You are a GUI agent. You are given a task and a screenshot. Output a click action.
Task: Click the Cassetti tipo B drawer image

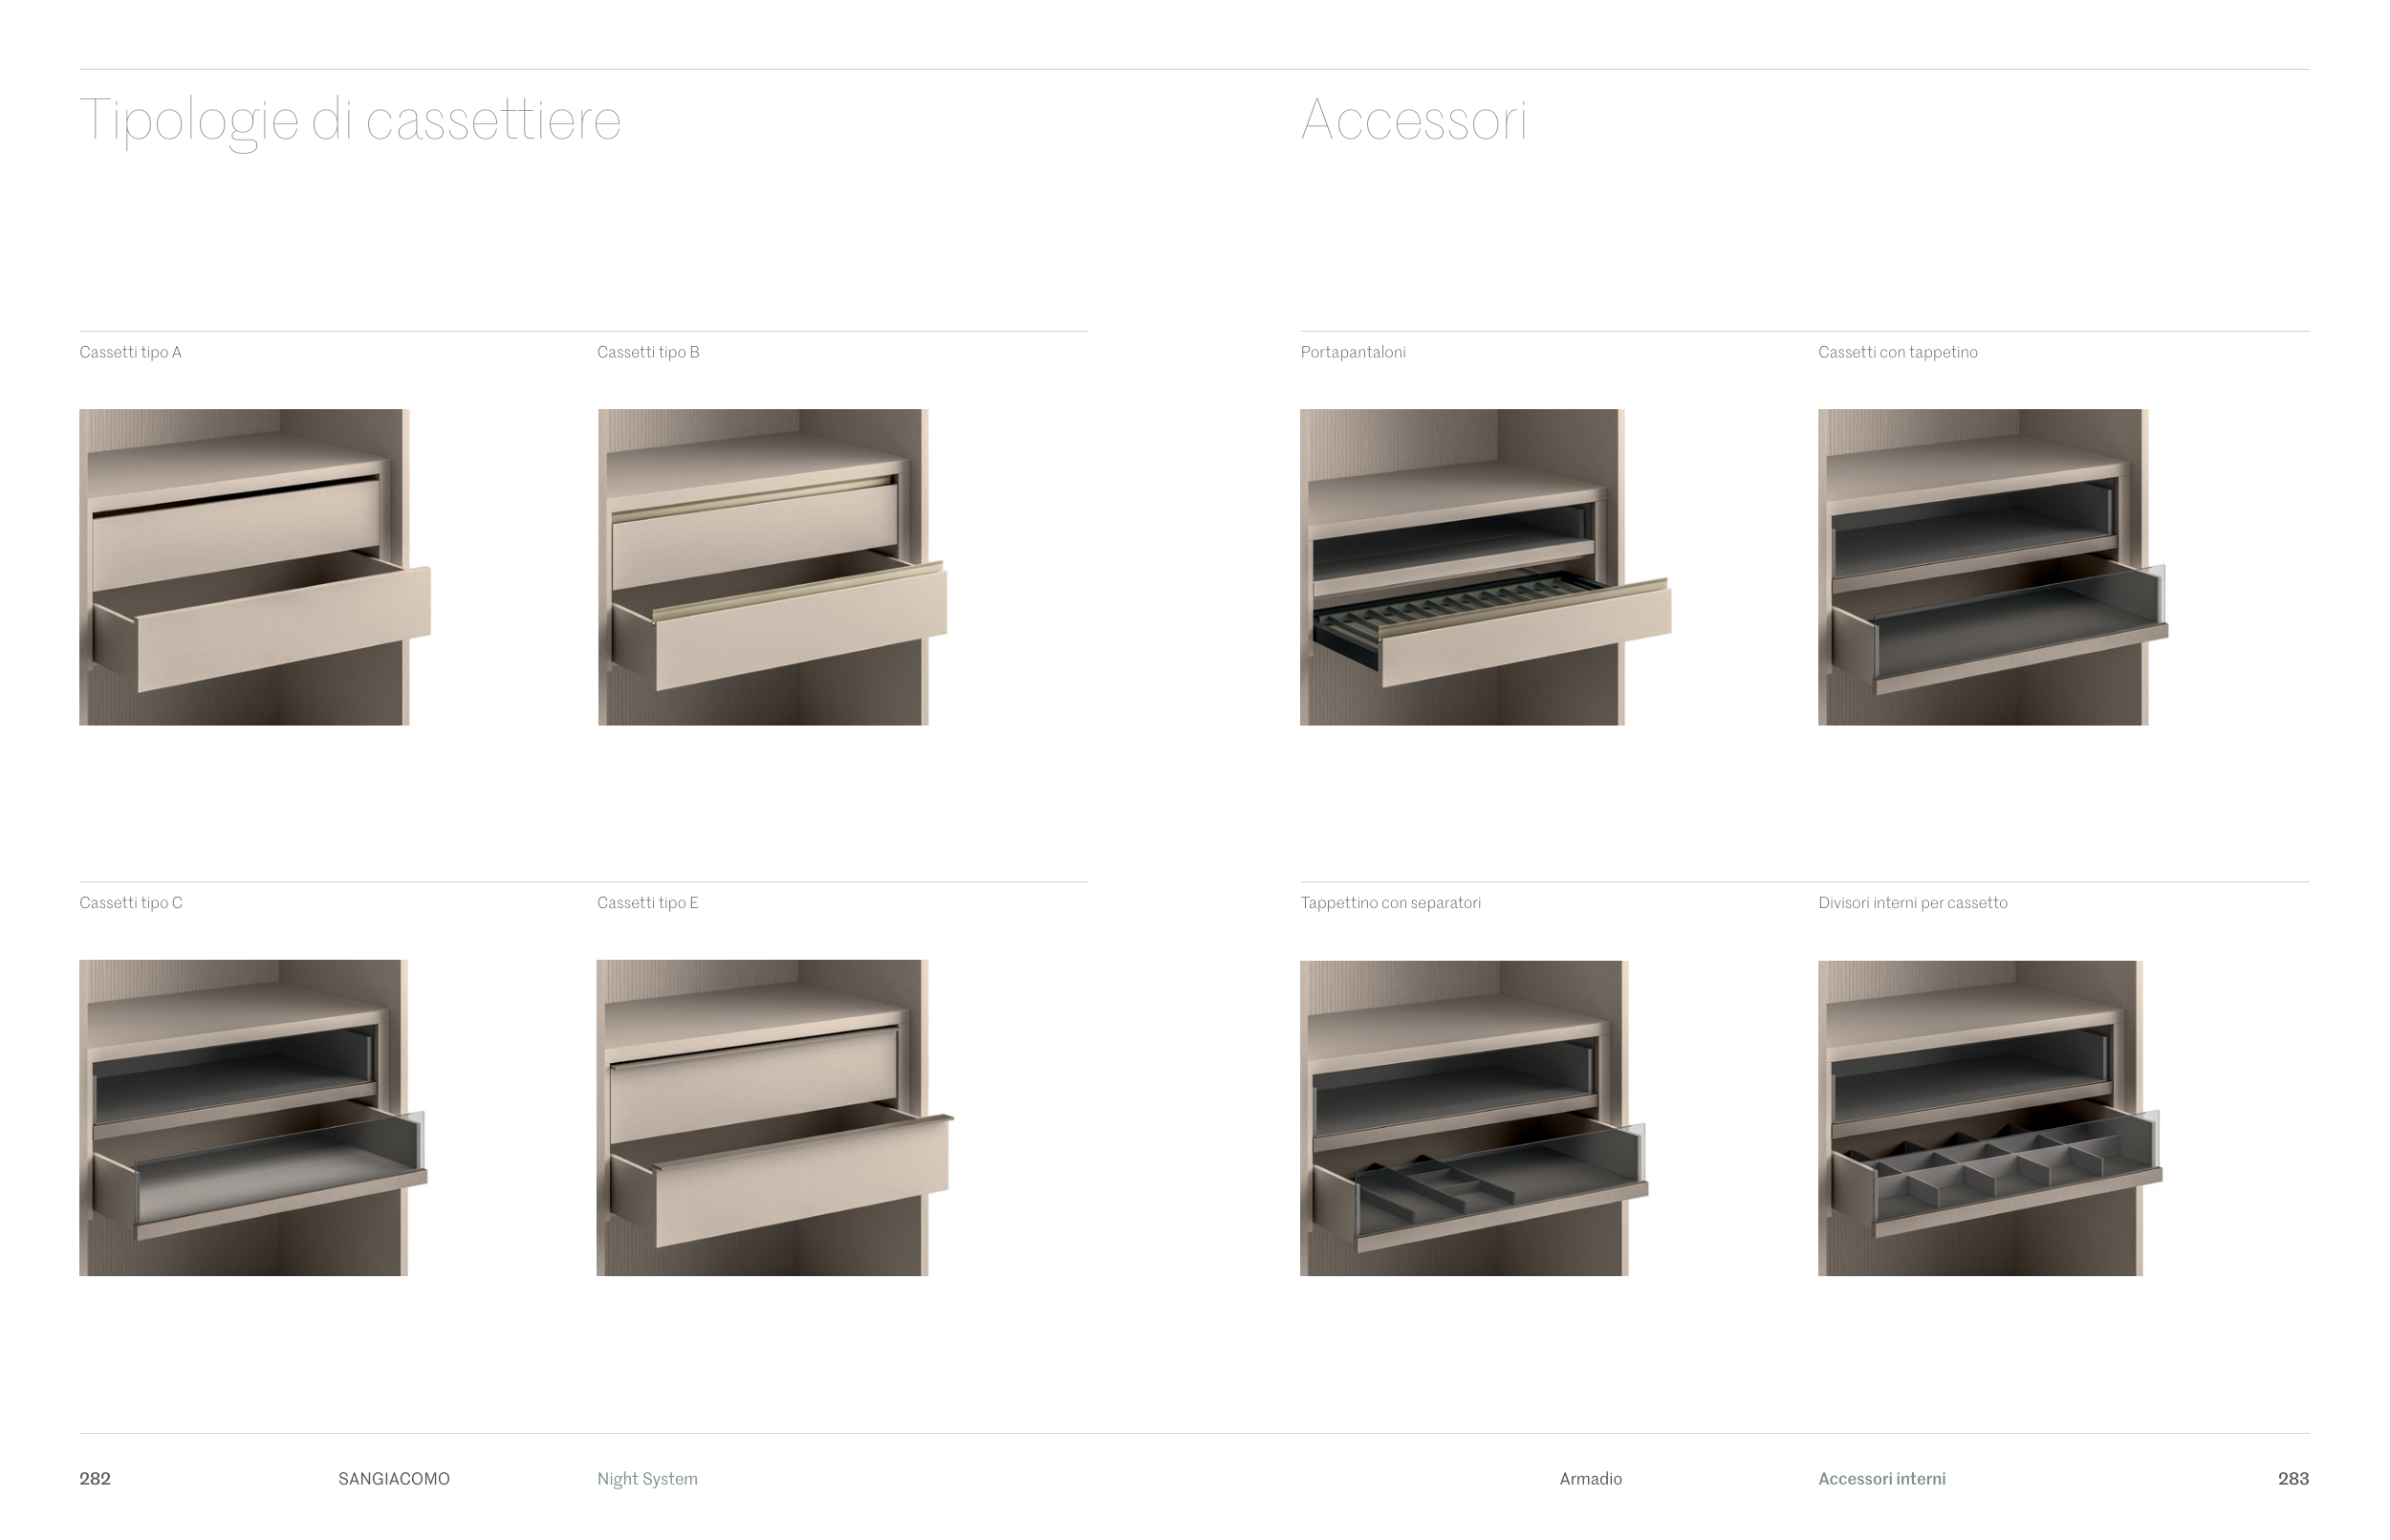pos(771,566)
